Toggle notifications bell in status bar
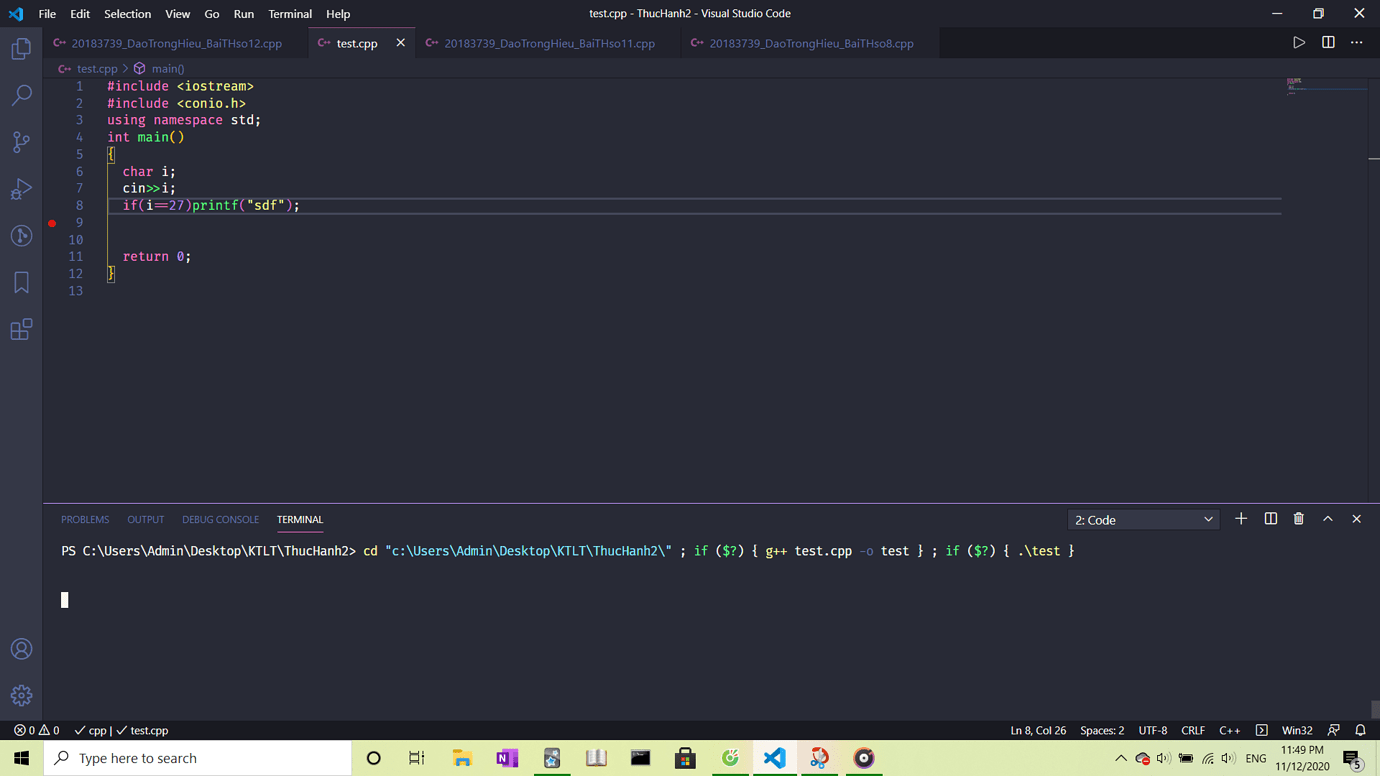This screenshot has height=776, width=1380. point(1360,730)
